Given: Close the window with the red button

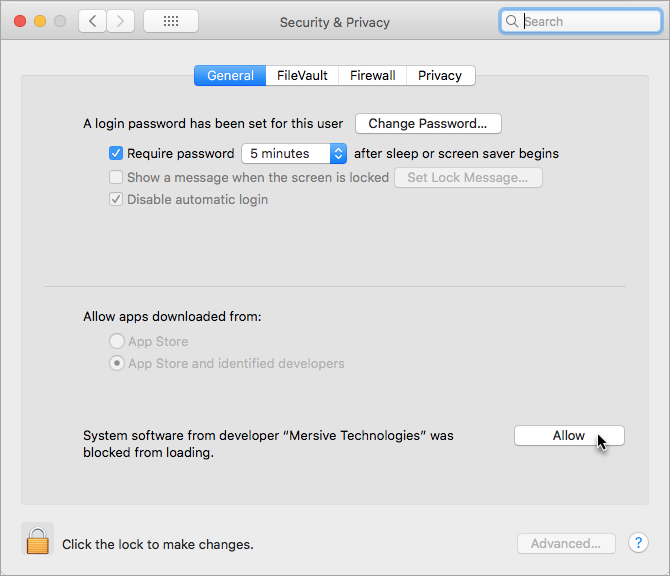Looking at the screenshot, I should [20, 21].
